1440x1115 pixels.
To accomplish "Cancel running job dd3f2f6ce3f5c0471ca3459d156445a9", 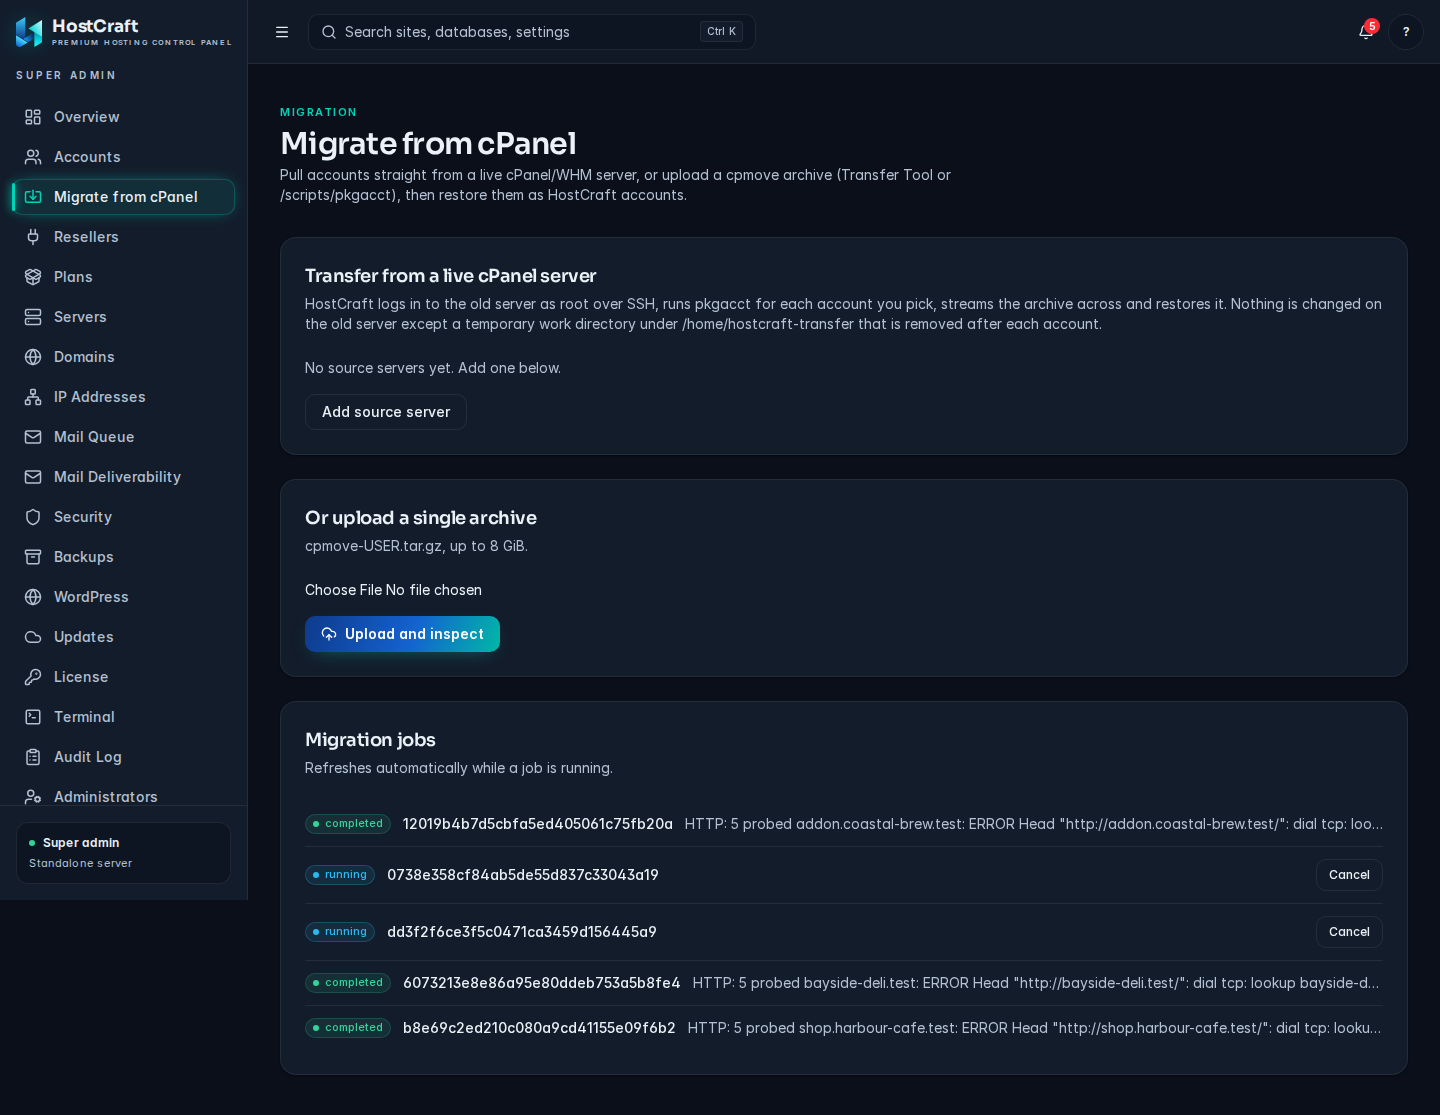I will pos(1349,932).
